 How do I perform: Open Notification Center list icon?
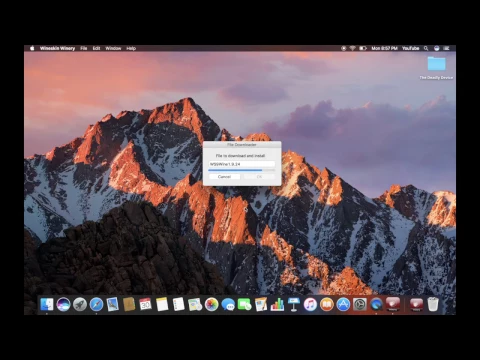(447, 48)
